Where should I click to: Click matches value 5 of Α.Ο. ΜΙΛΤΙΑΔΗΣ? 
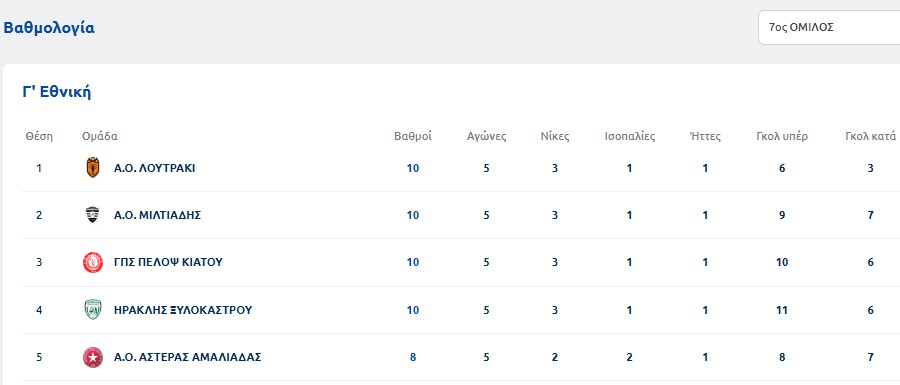486,215
